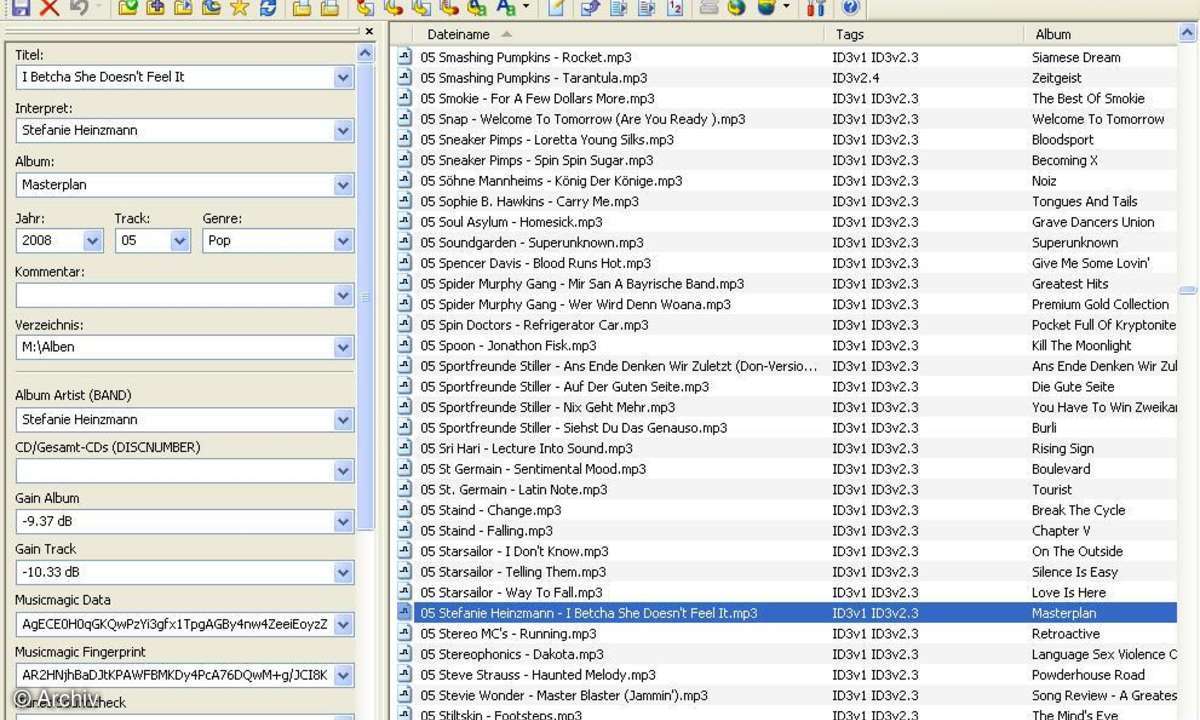Expand the Gain Album dropdown
1200x720 pixels.
343,522
